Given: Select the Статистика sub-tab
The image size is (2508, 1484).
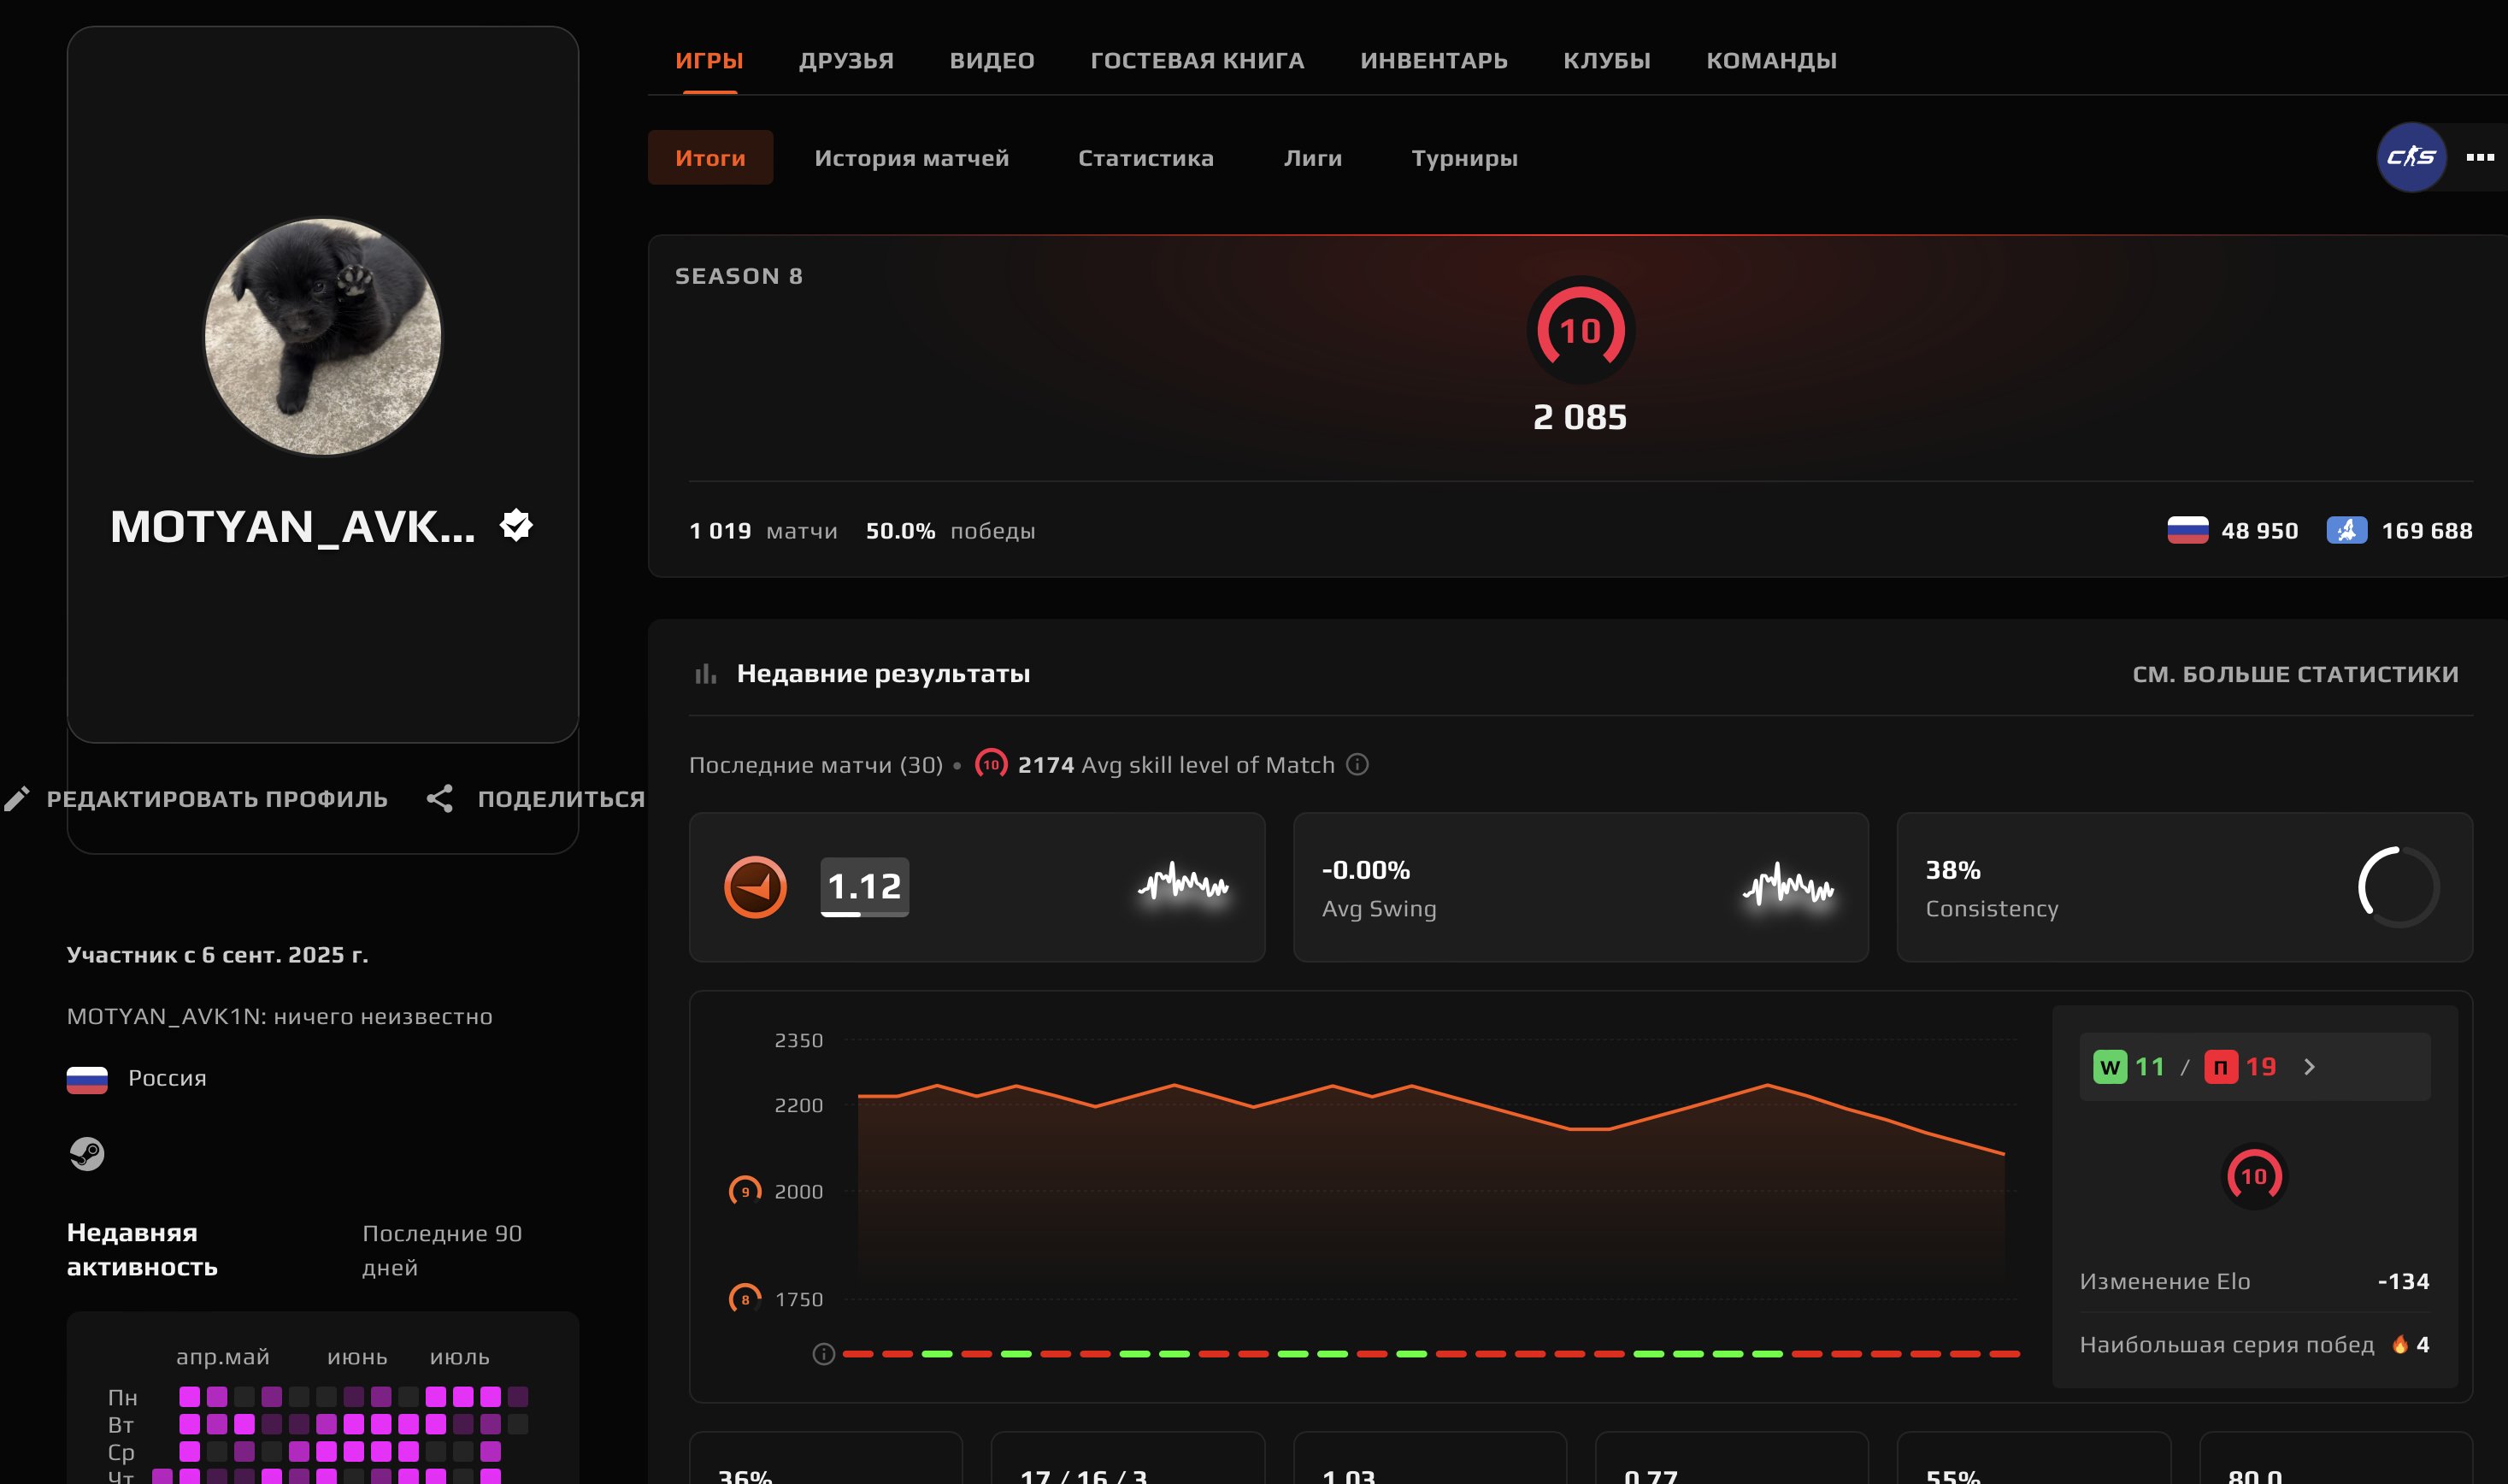Looking at the screenshot, I should 1146,157.
